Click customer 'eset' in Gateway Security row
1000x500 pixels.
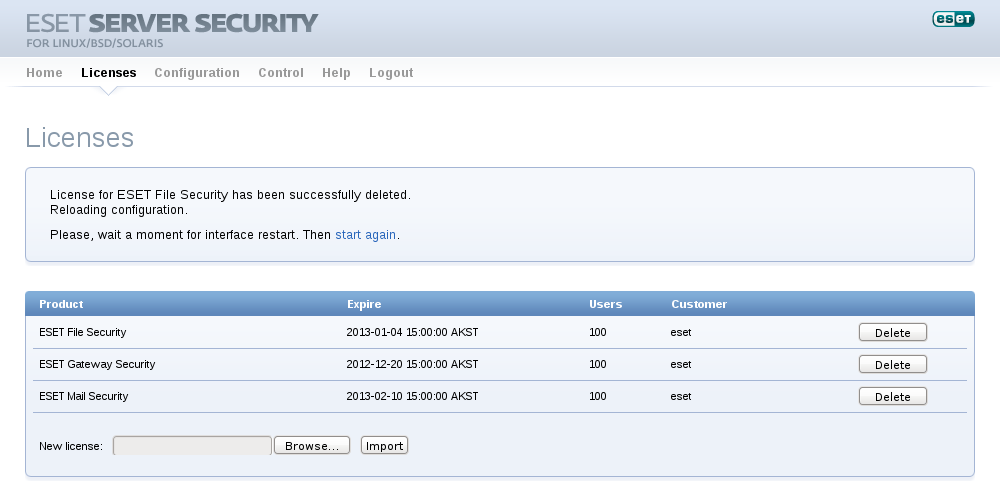(680, 364)
